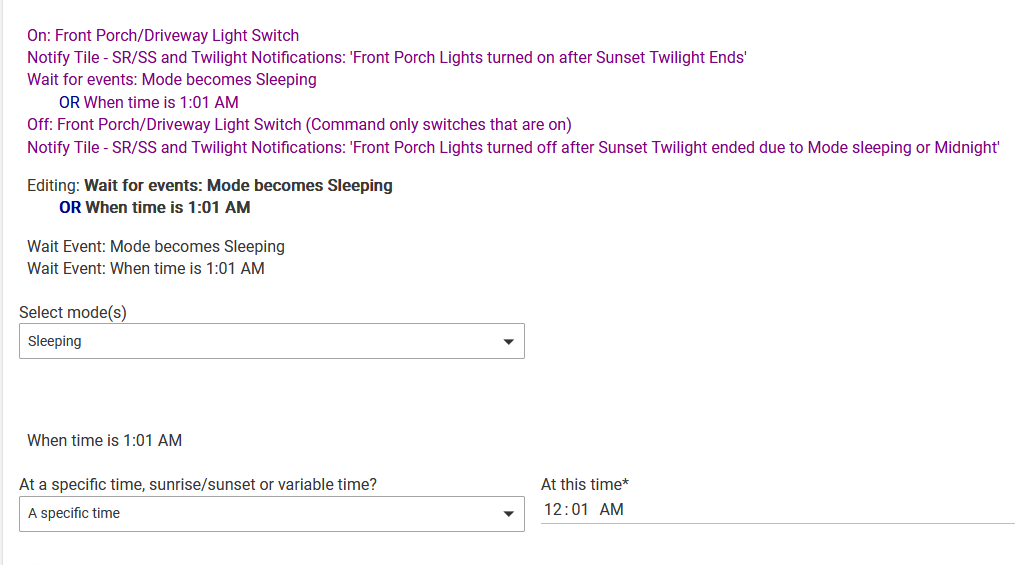The width and height of the screenshot is (1015, 565).
Task: Click the purple 'OR When time is 1:01 AM' line
Action: (x=148, y=102)
